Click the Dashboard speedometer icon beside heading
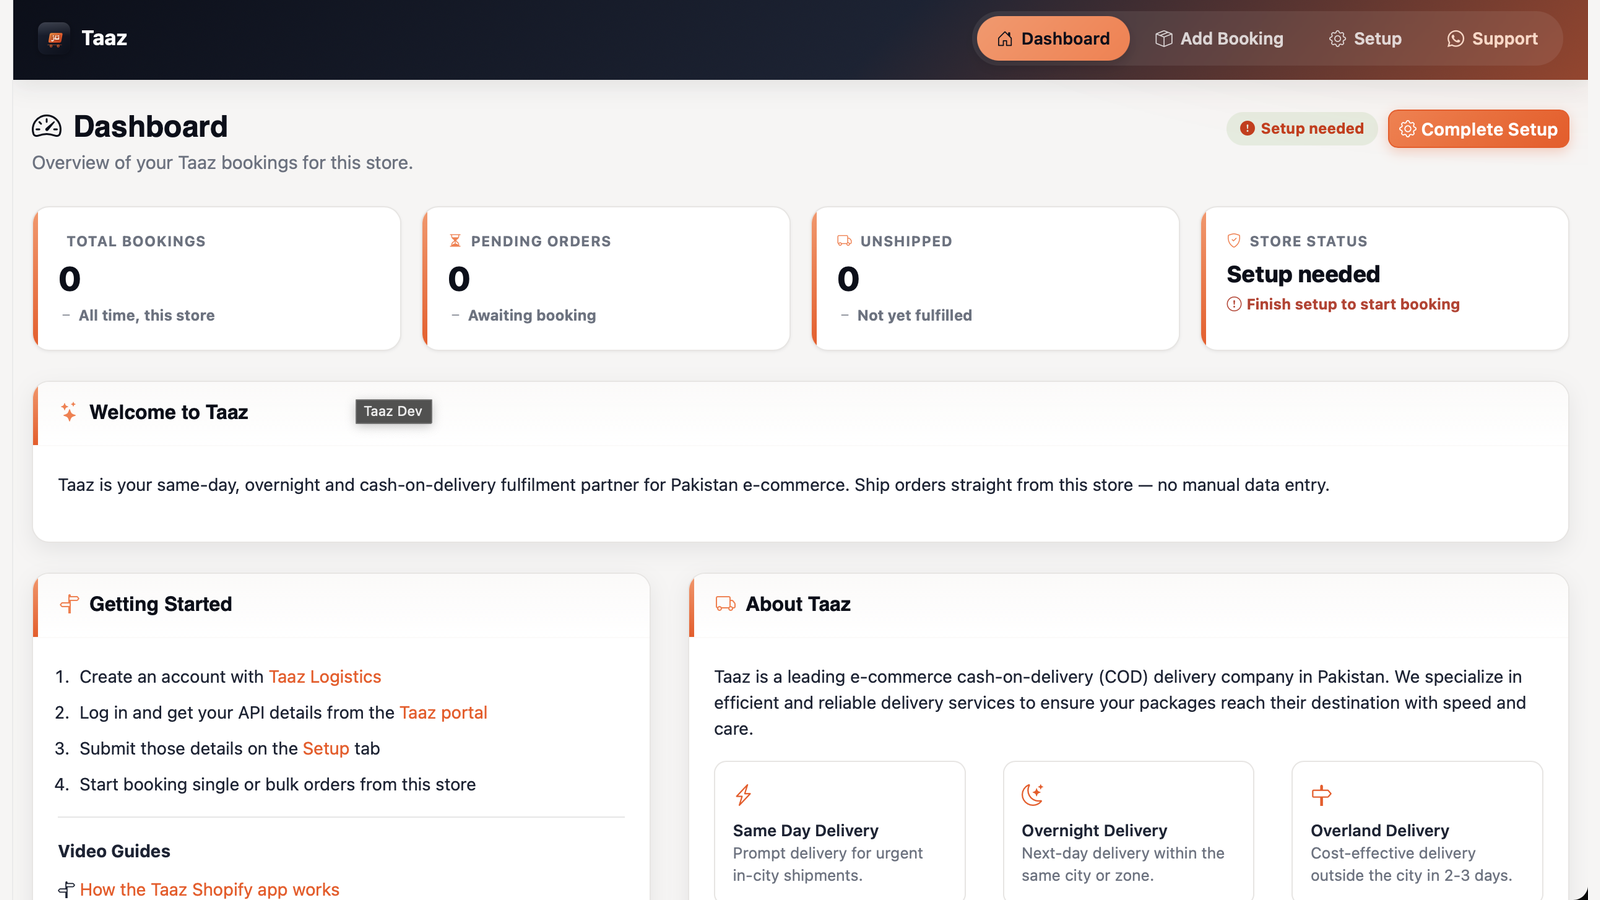The width and height of the screenshot is (1600, 900). tap(47, 126)
